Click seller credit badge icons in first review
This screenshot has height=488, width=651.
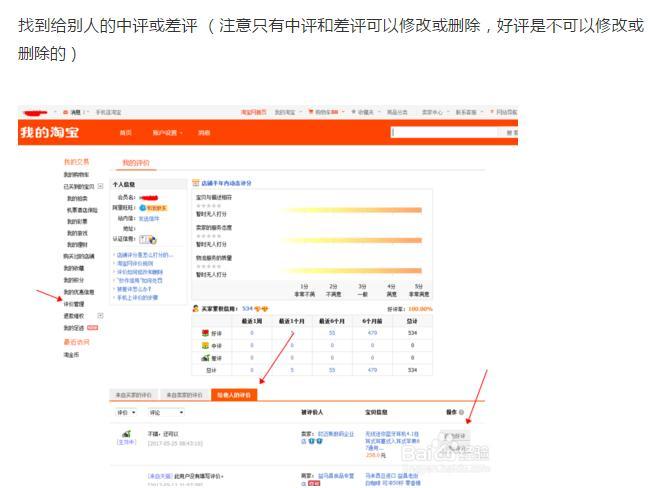click(315, 441)
